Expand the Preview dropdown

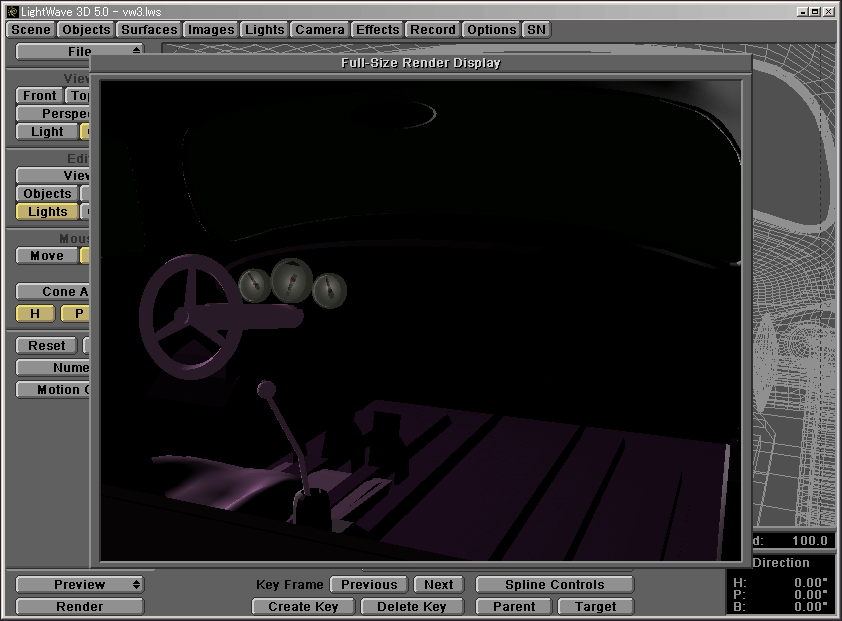(80, 585)
